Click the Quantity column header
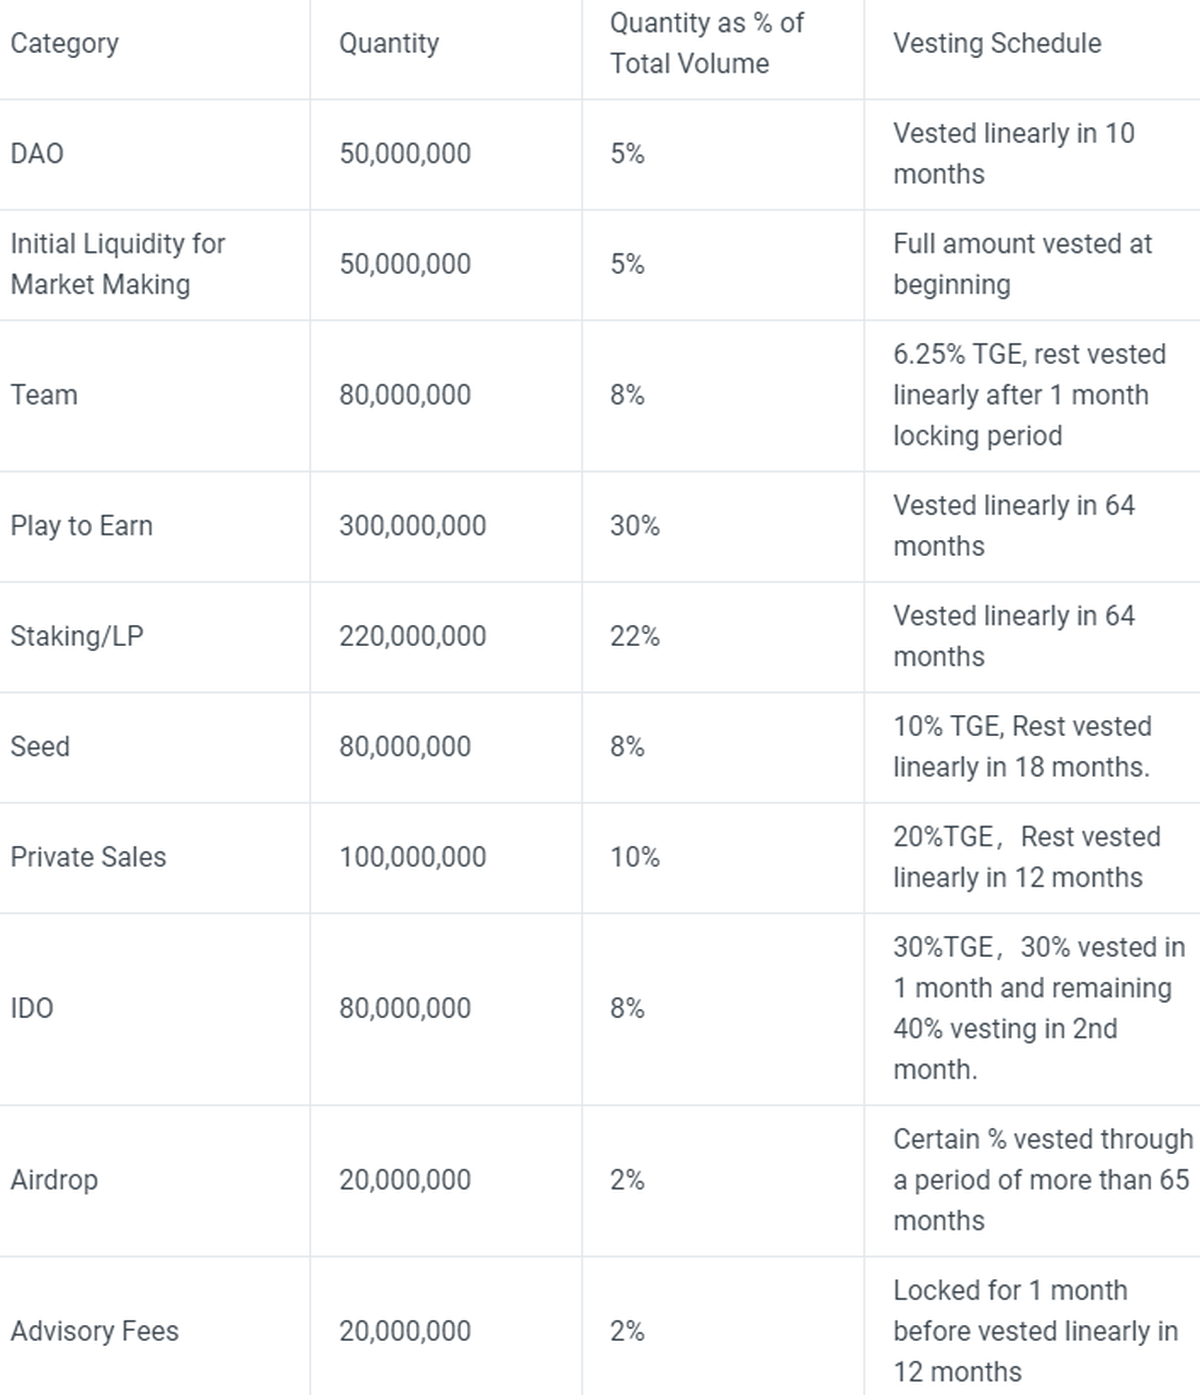The width and height of the screenshot is (1200, 1395). click(388, 43)
